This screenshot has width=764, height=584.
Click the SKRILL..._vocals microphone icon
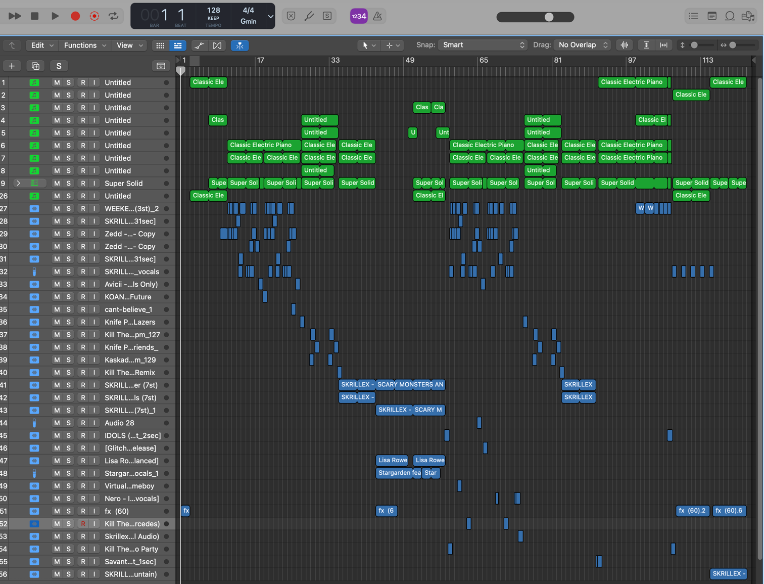pyautogui.click(x=34, y=272)
